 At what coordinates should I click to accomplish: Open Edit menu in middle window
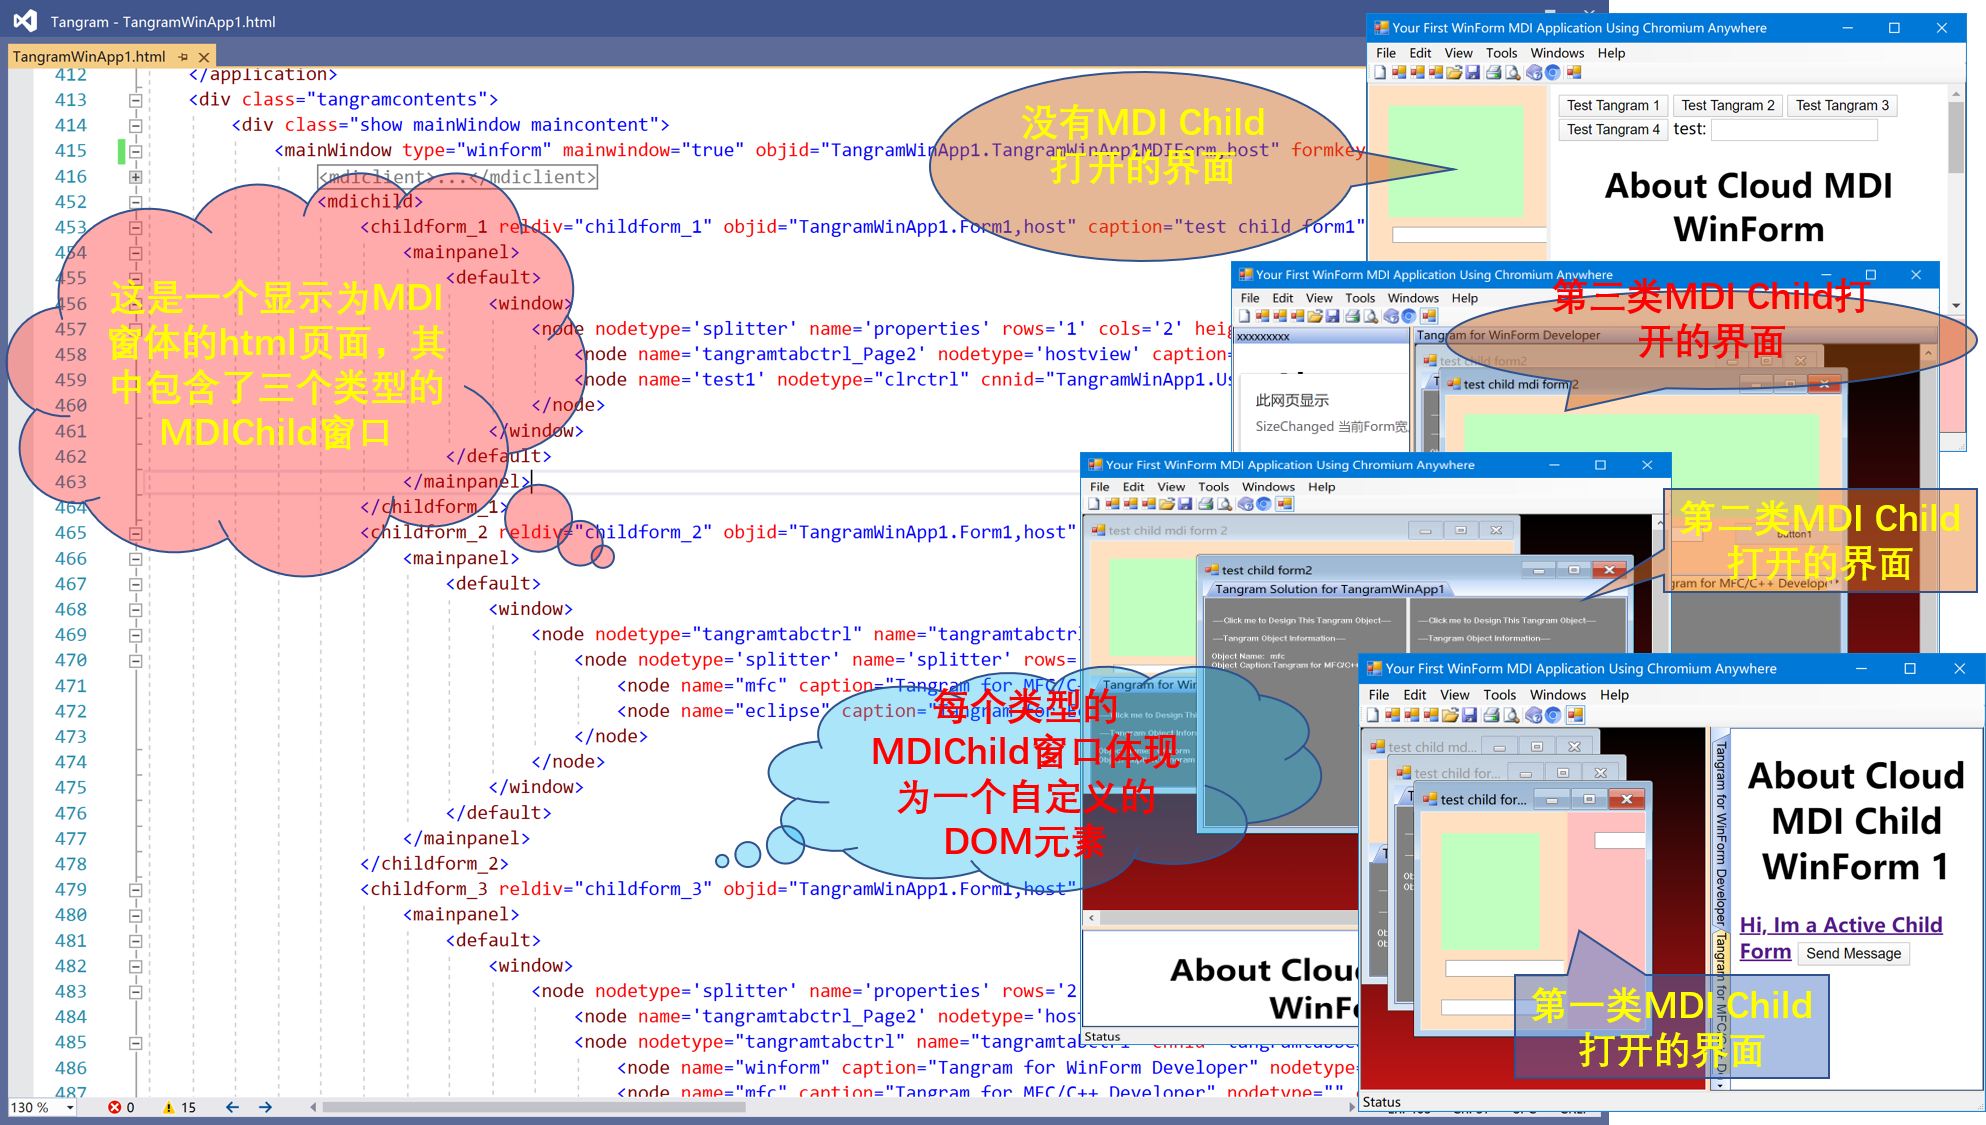(x=1133, y=487)
